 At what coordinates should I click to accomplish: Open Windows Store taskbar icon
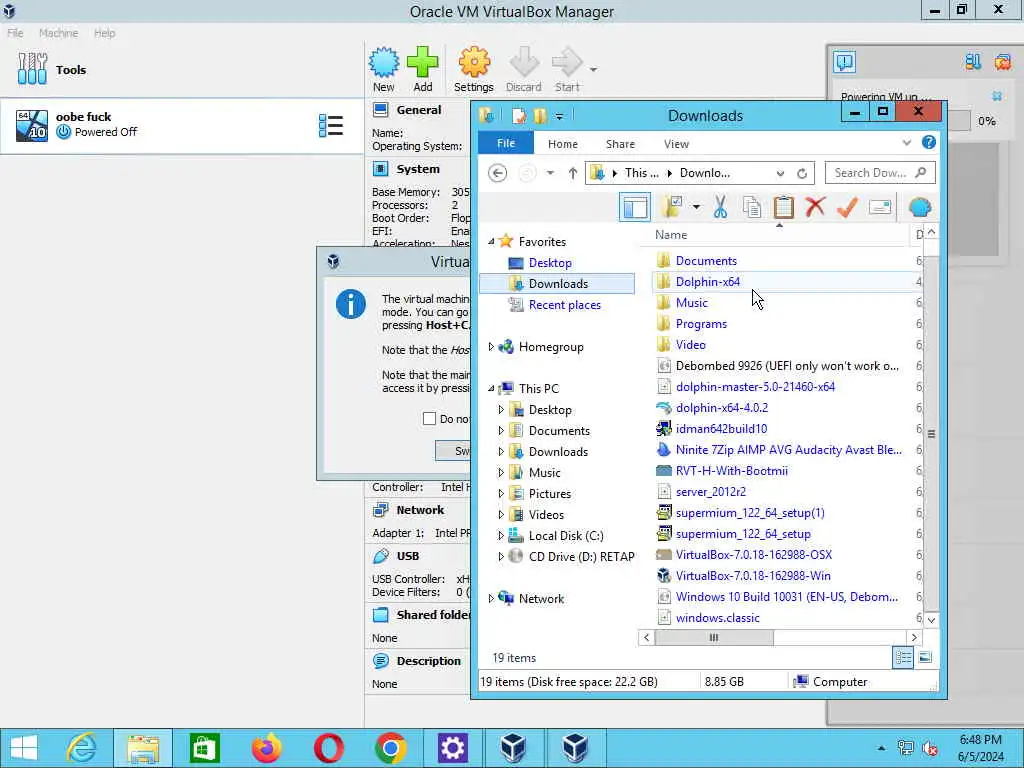point(204,748)
